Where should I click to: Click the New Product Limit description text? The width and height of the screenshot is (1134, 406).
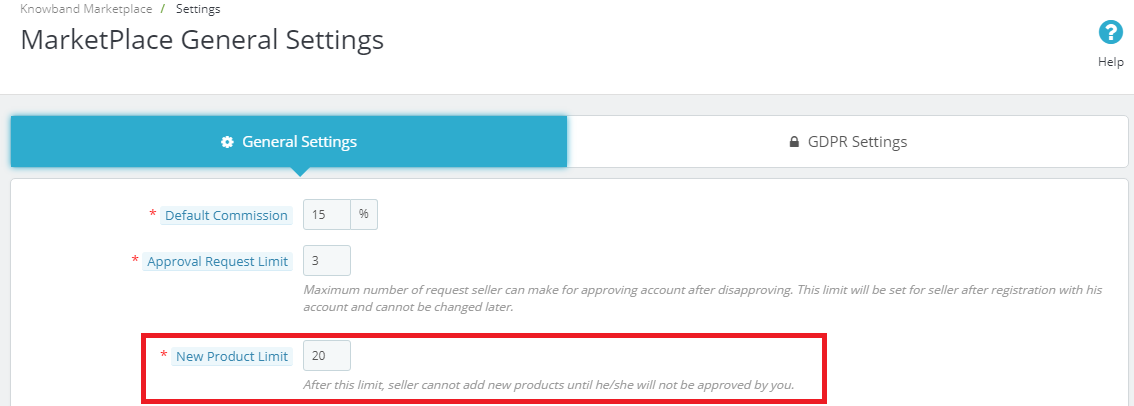coord(549,385)
